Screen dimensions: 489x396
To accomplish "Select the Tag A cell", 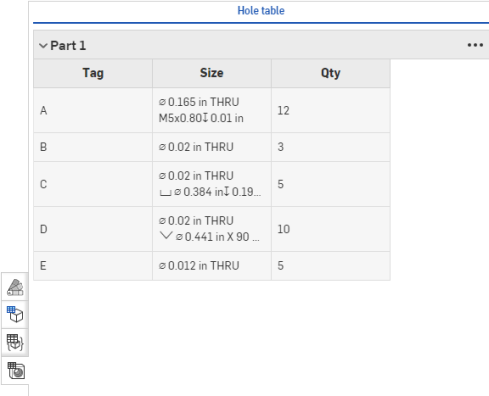I will click(x=93, y=110).
